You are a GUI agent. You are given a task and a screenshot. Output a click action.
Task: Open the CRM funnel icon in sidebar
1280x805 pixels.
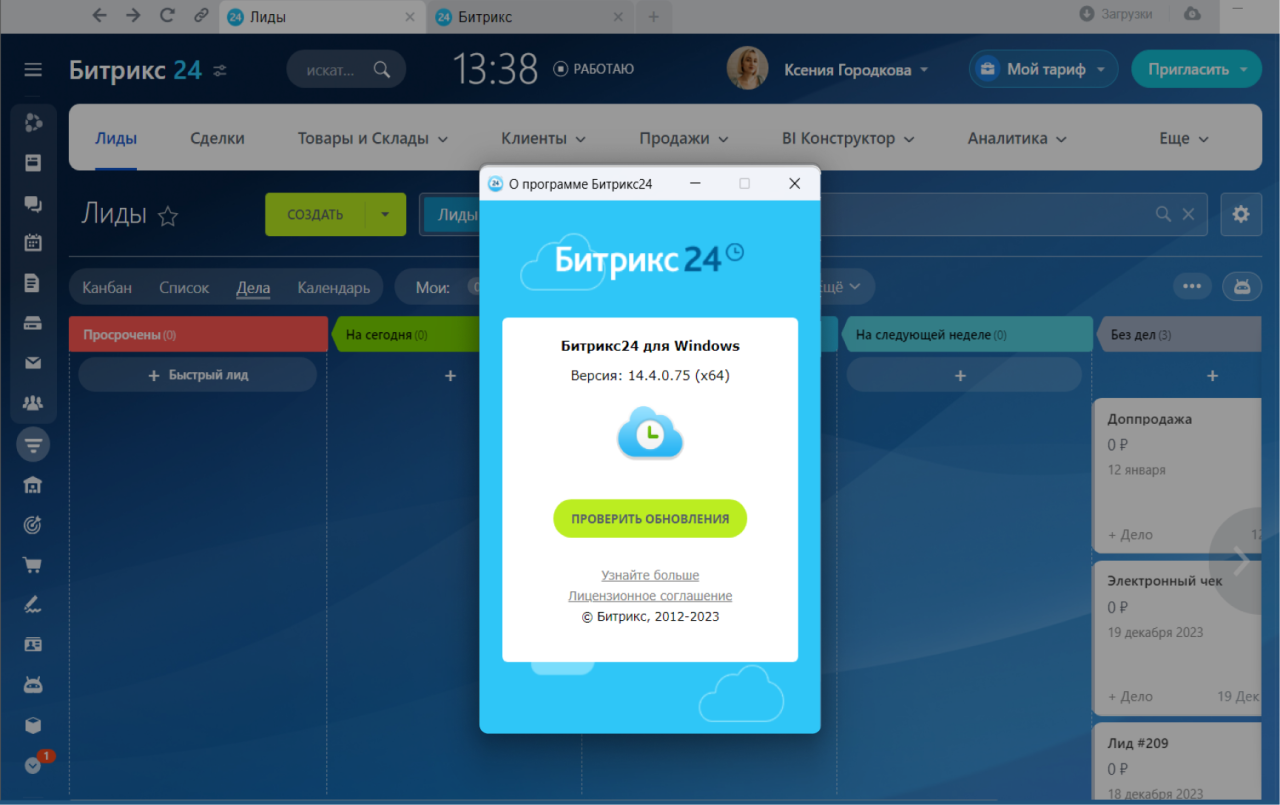tap(33, 444)
